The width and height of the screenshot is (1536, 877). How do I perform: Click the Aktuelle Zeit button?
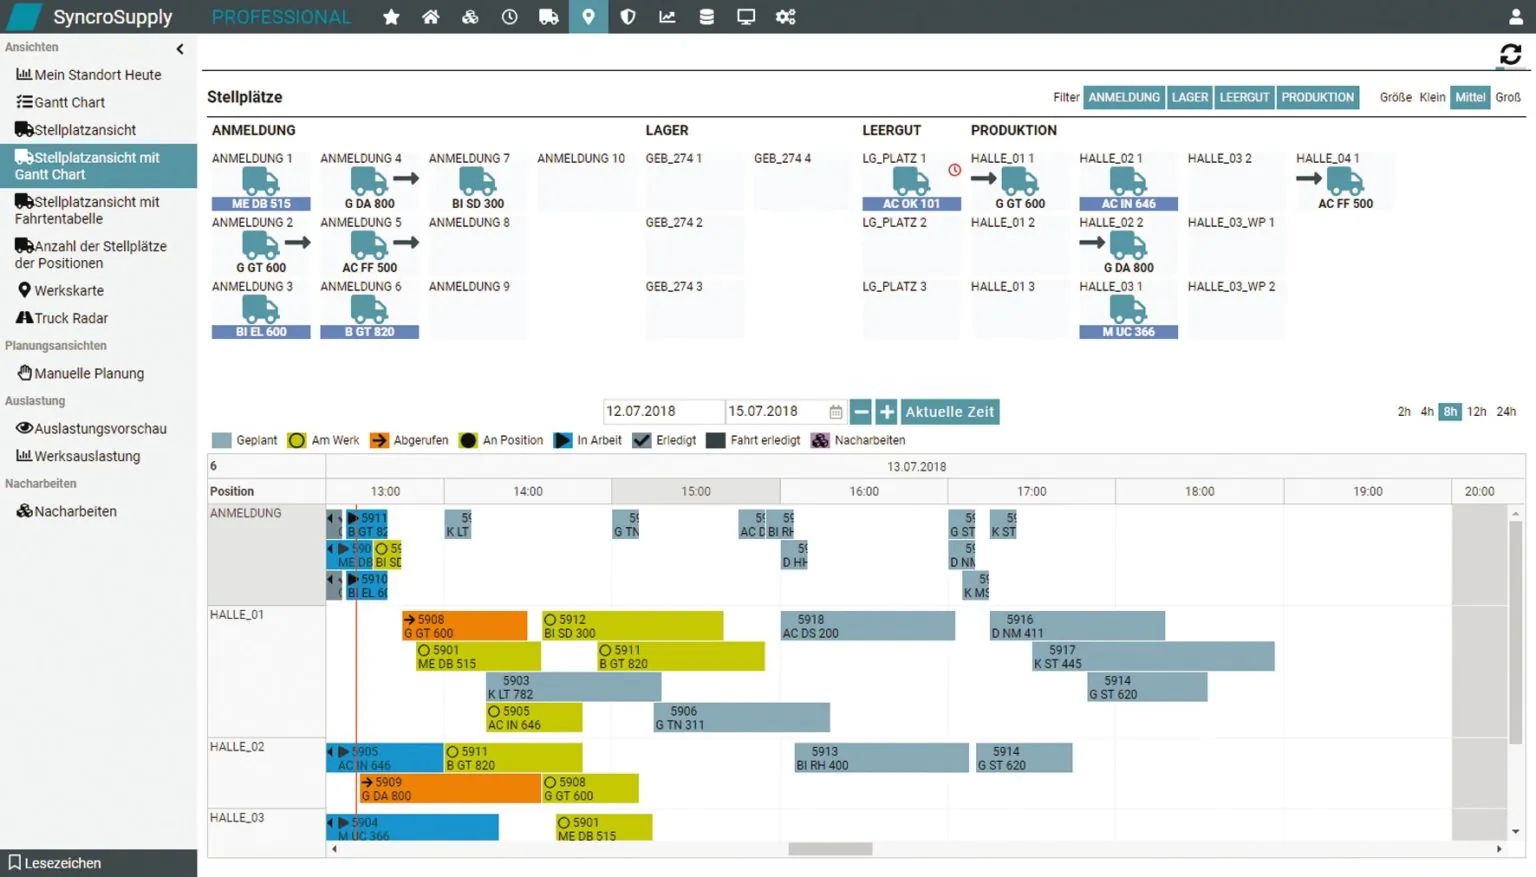pos(949,412)
